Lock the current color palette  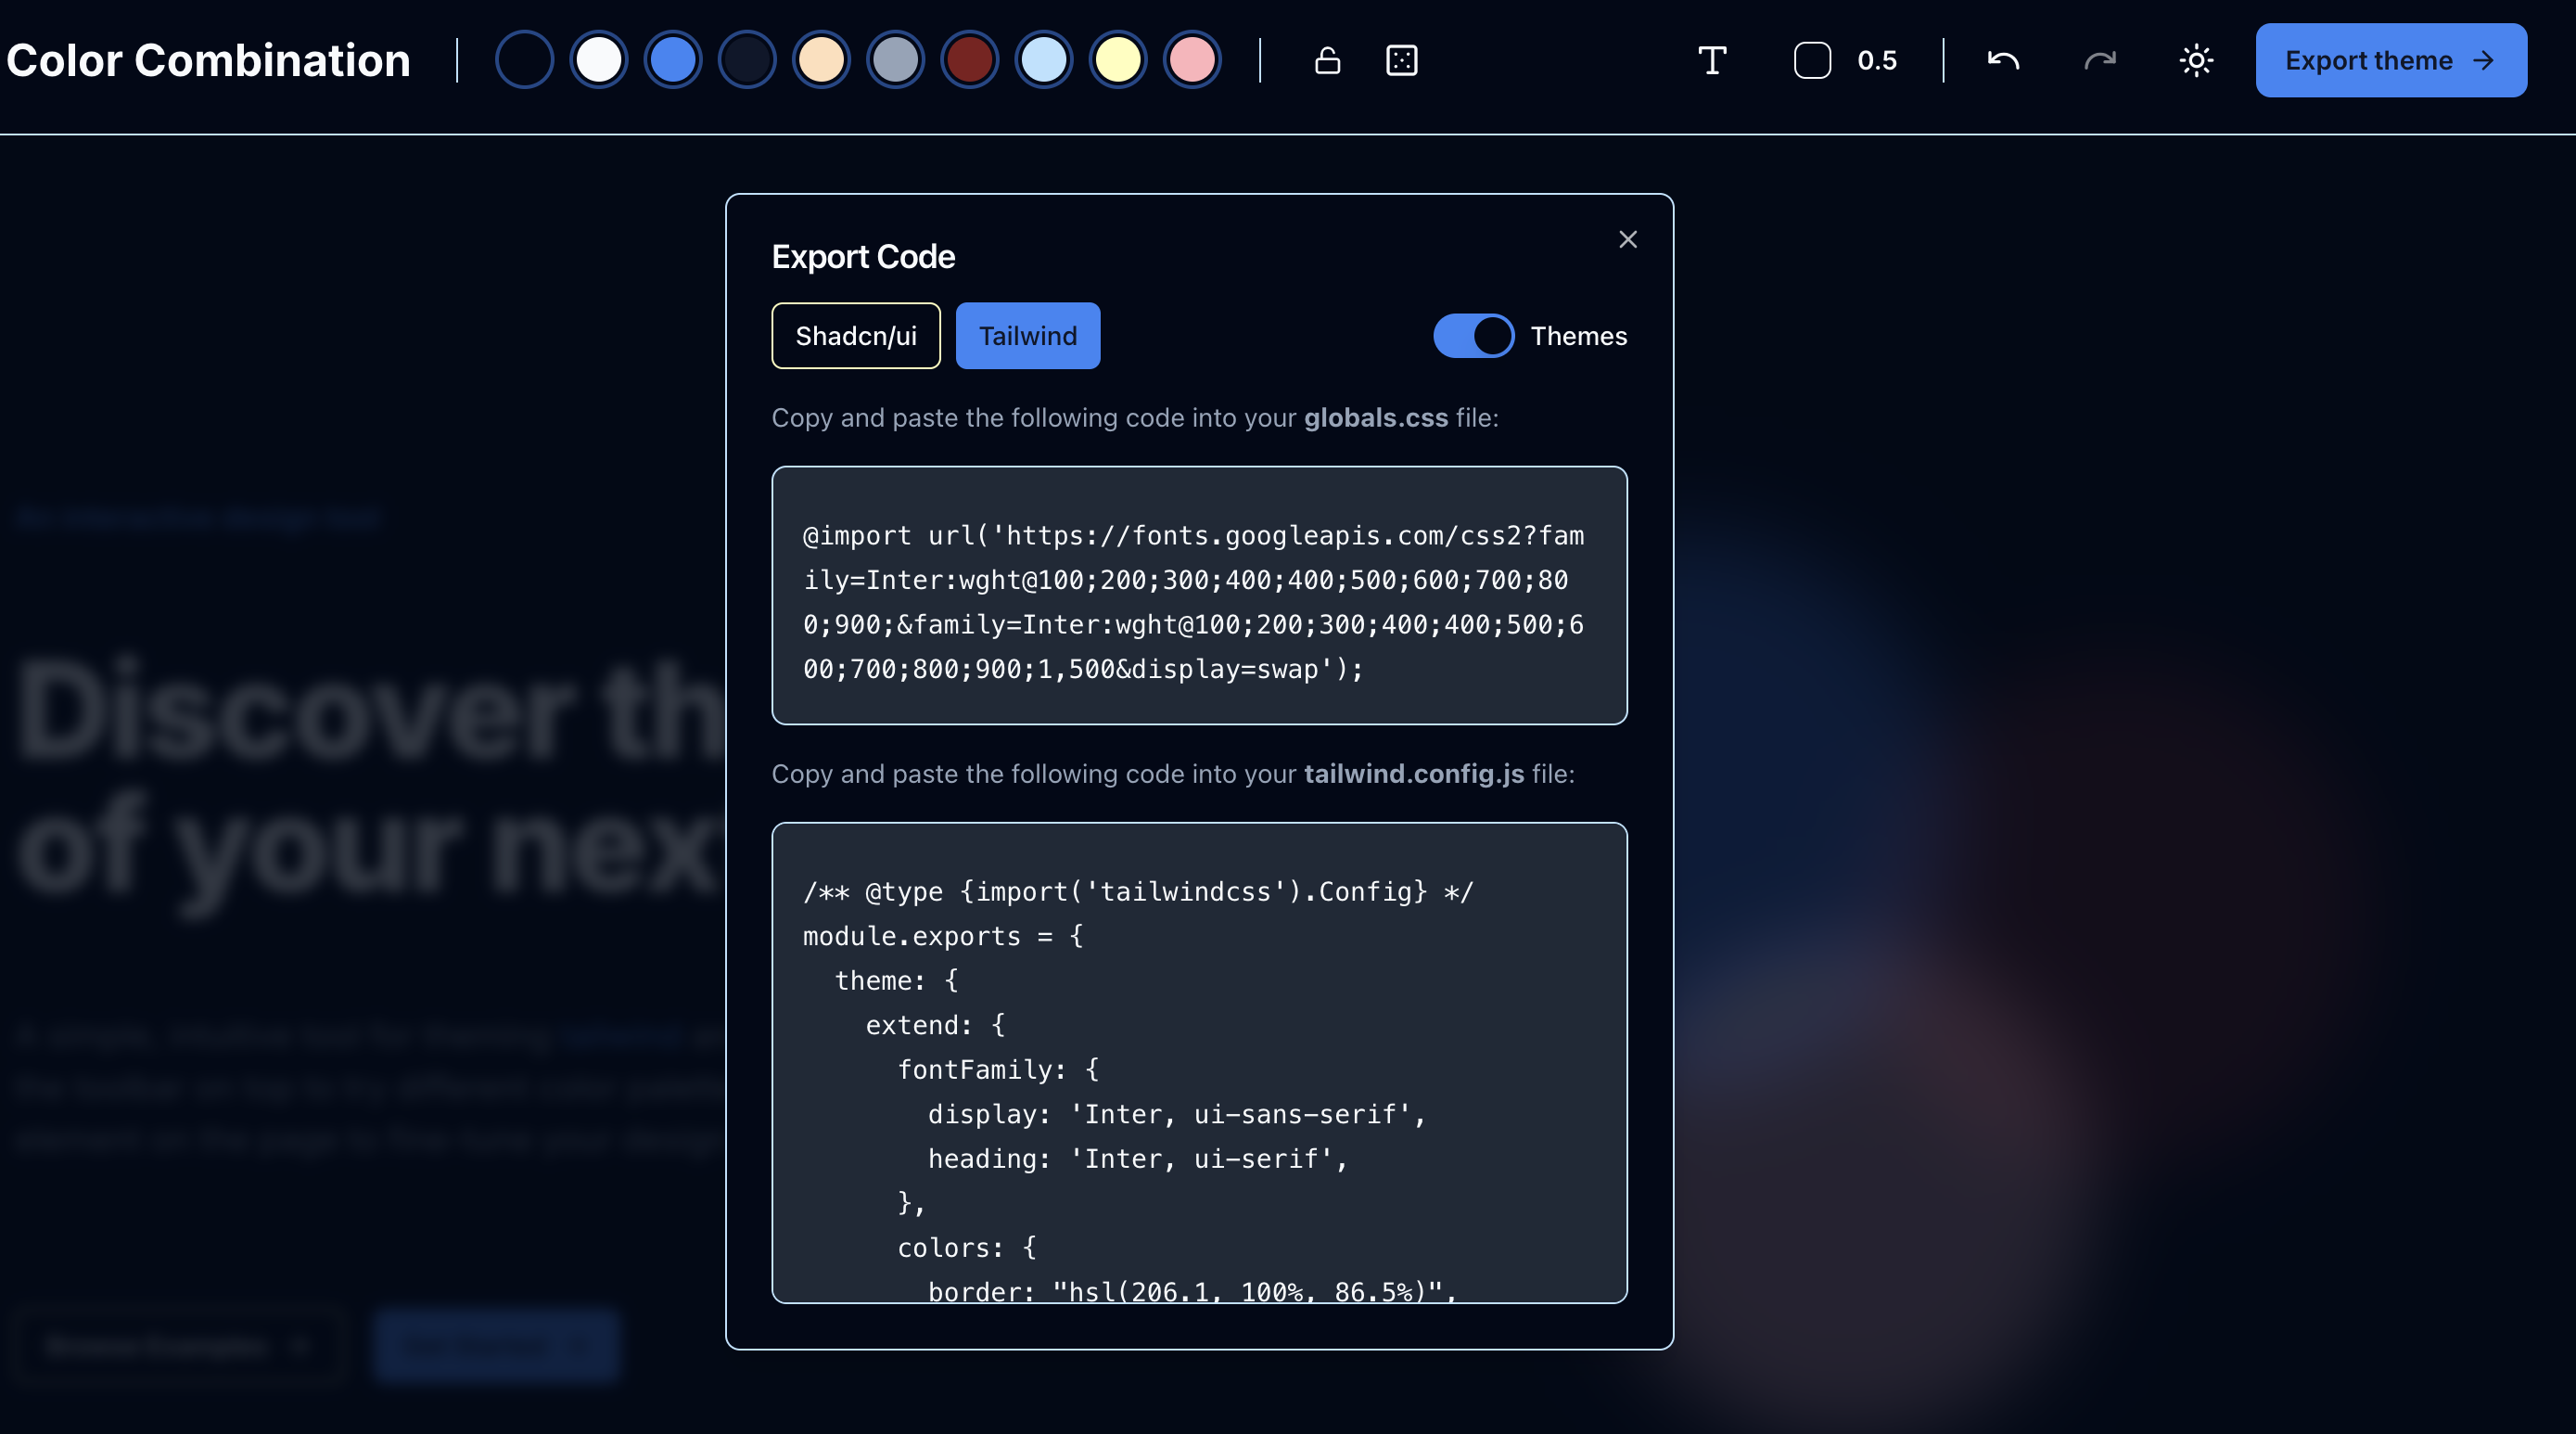(1327, 60)
